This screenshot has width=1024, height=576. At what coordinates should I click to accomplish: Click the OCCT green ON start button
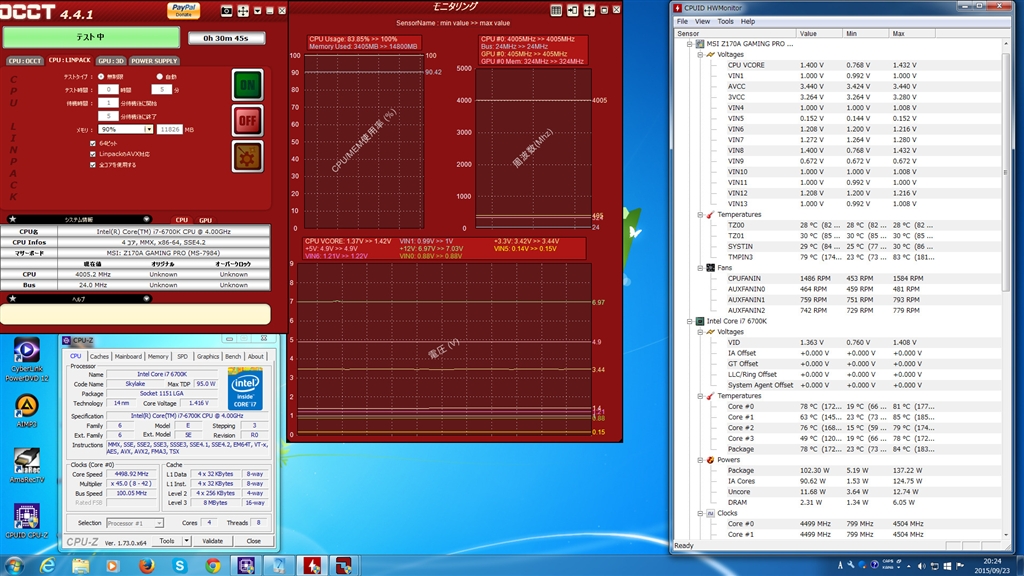247,84
